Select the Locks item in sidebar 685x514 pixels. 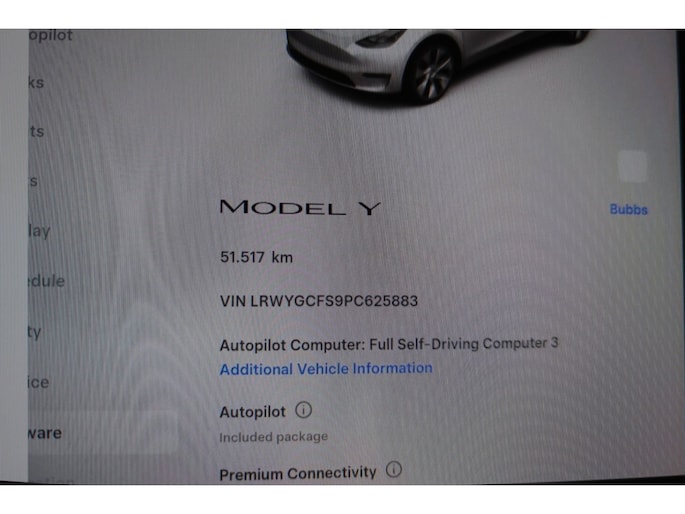pyautogui.click(x=36, y=83)
